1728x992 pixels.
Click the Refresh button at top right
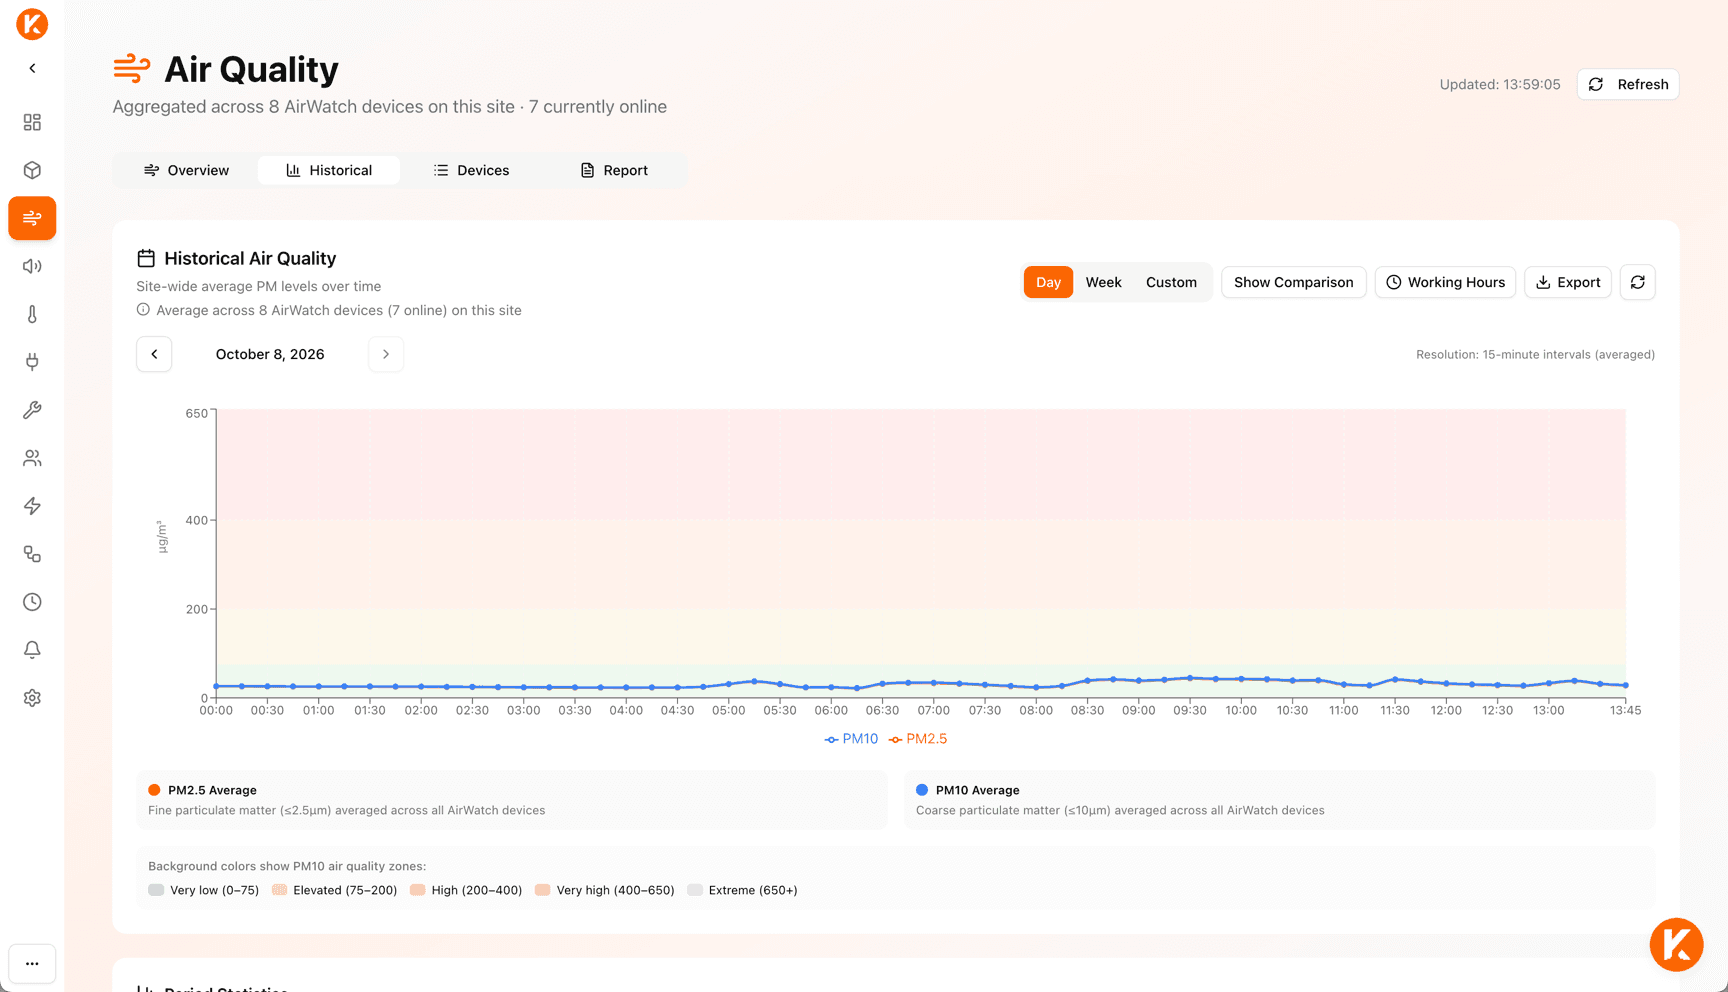pos(1628,84)
